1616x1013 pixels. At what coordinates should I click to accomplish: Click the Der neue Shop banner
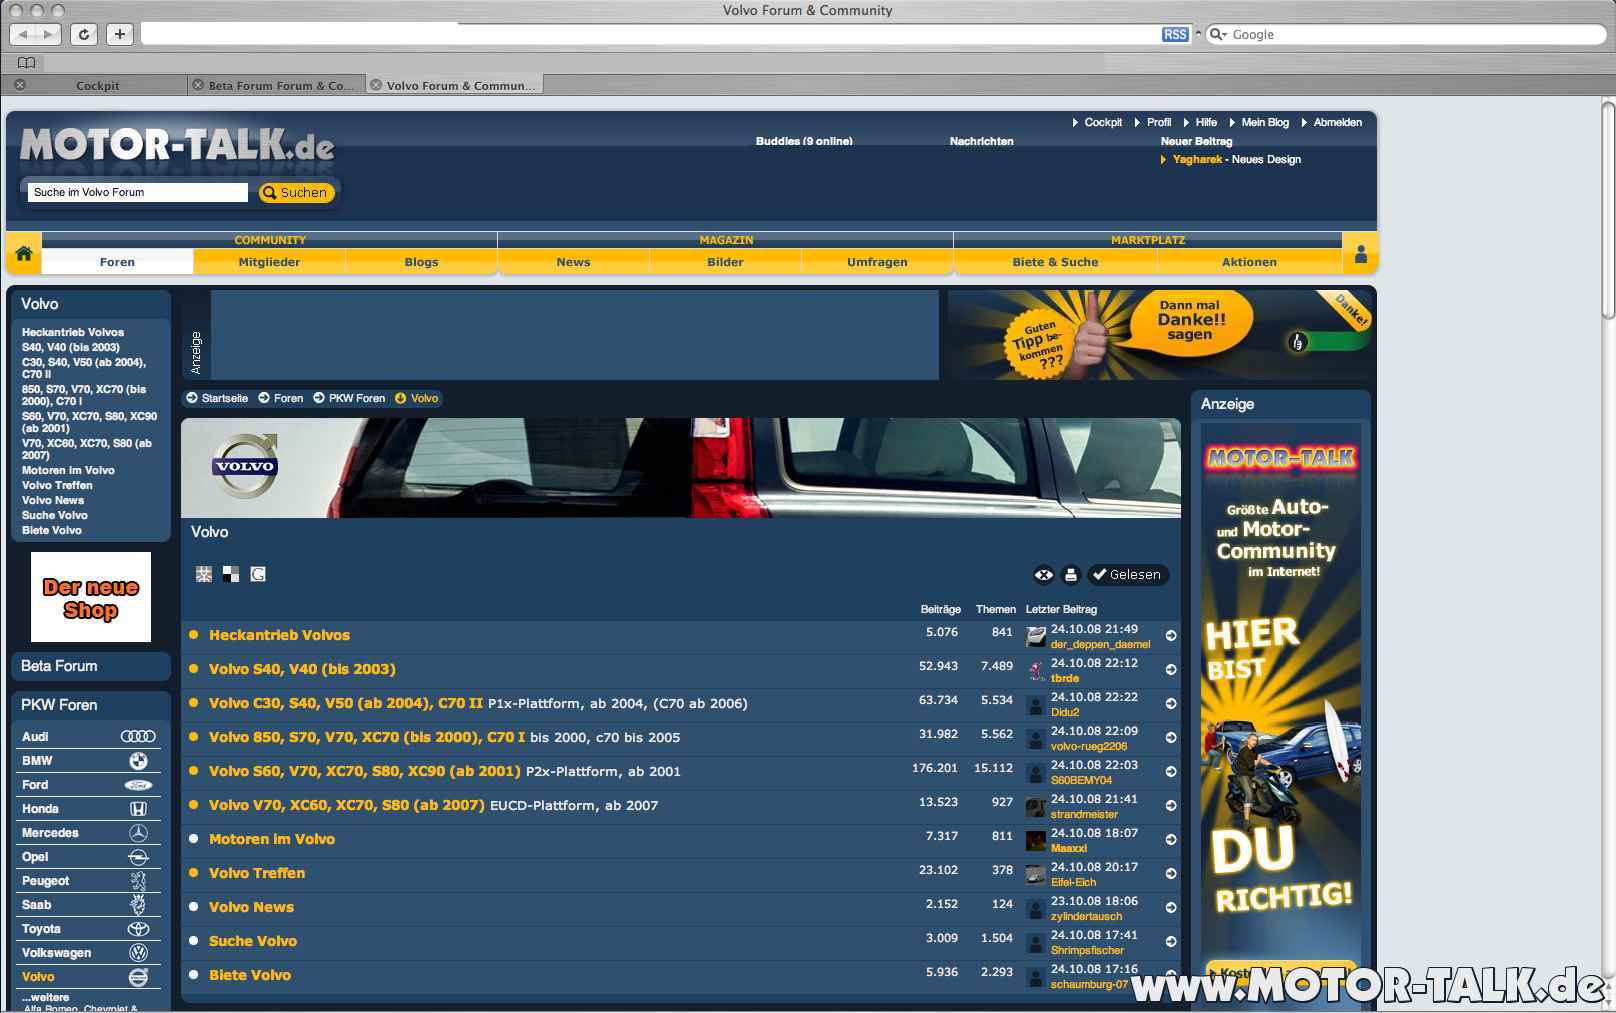(91, 597)
